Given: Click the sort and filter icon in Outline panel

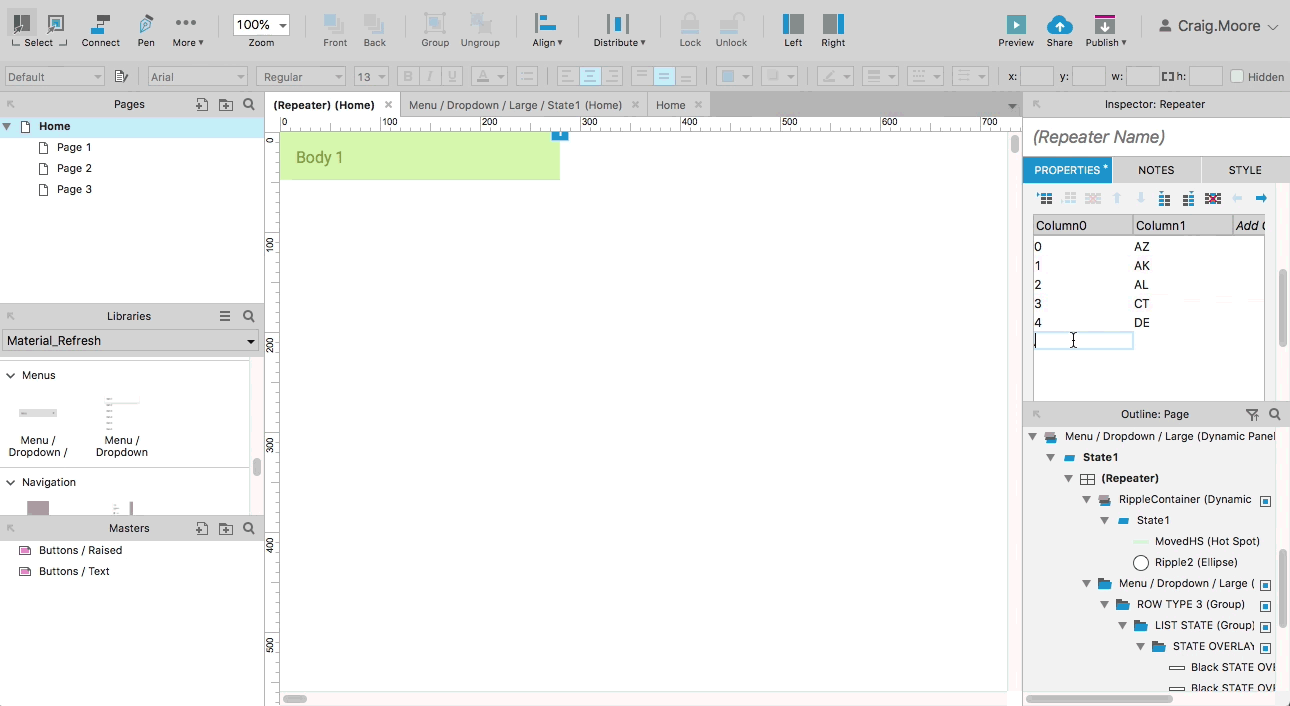Looking at the screenshot, I should (1252, 414).
